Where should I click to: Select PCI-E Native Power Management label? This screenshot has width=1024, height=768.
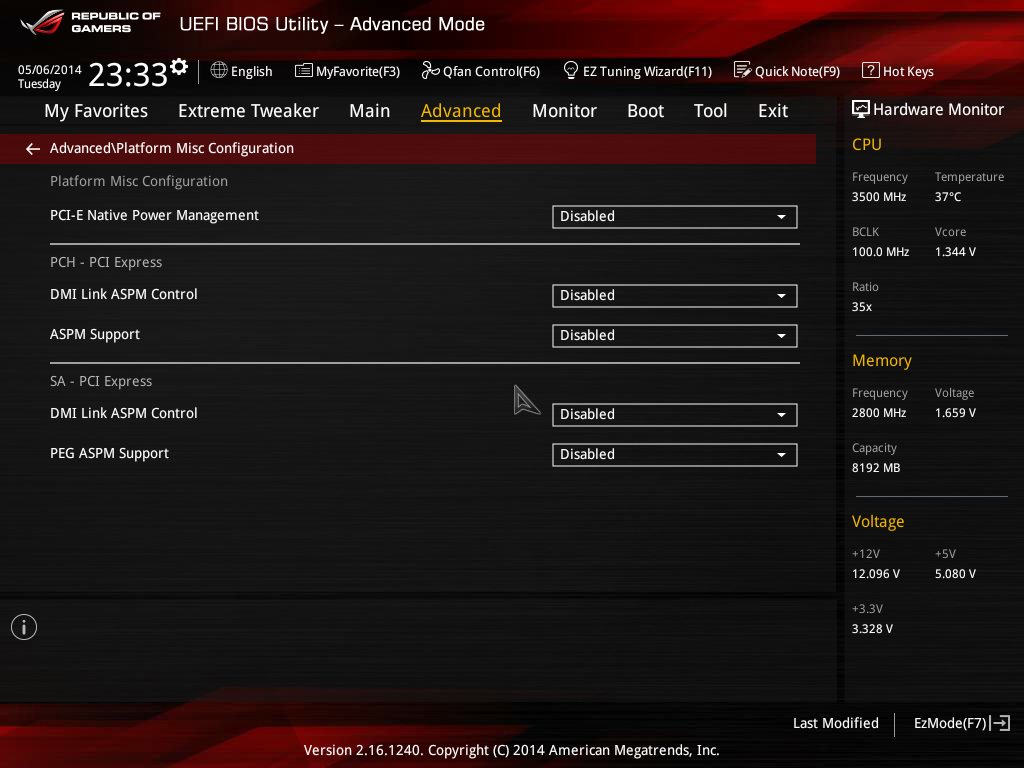(154, 216)
